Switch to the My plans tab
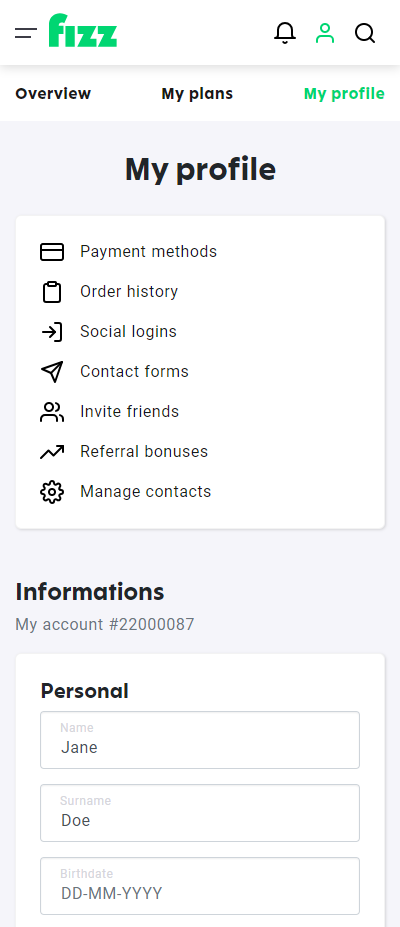 (x=197, y=93)
